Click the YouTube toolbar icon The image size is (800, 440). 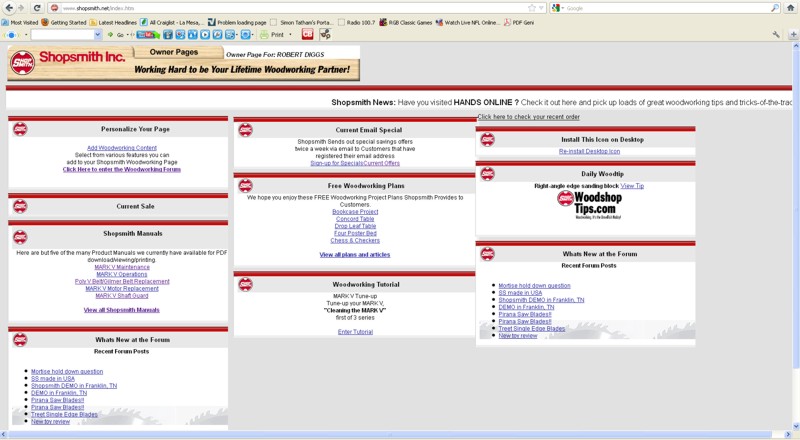148,35
